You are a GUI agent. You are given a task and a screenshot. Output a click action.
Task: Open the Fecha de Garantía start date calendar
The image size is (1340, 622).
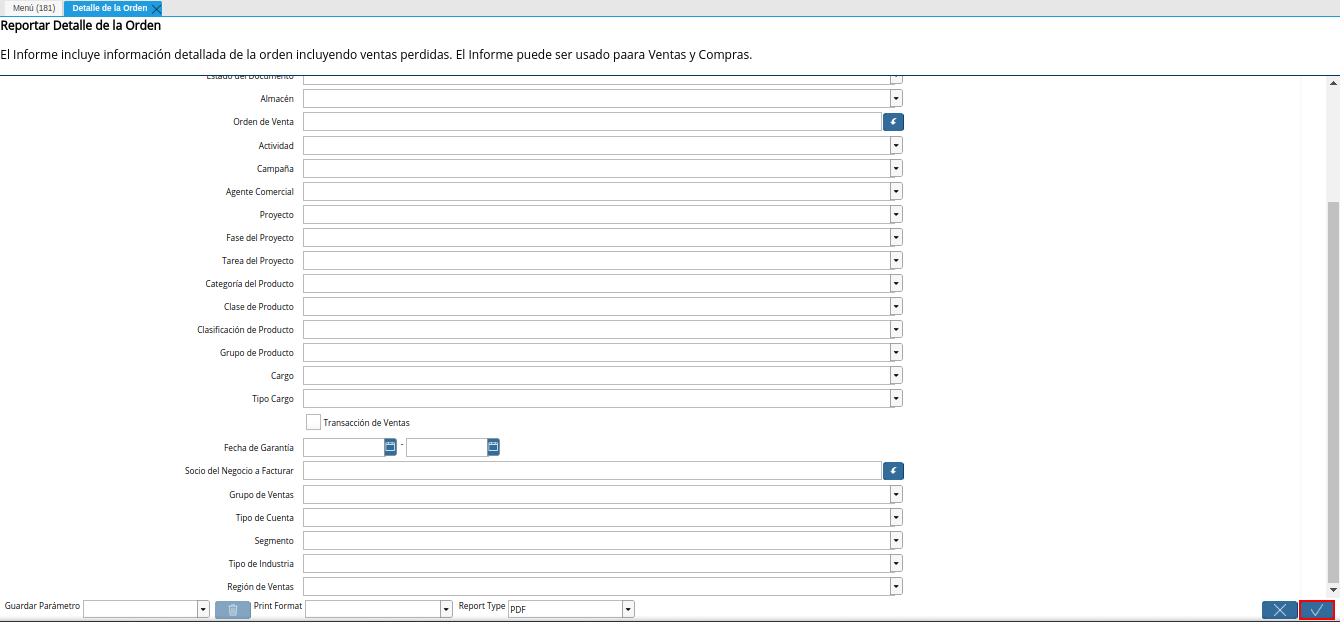[x=391, y=448]
